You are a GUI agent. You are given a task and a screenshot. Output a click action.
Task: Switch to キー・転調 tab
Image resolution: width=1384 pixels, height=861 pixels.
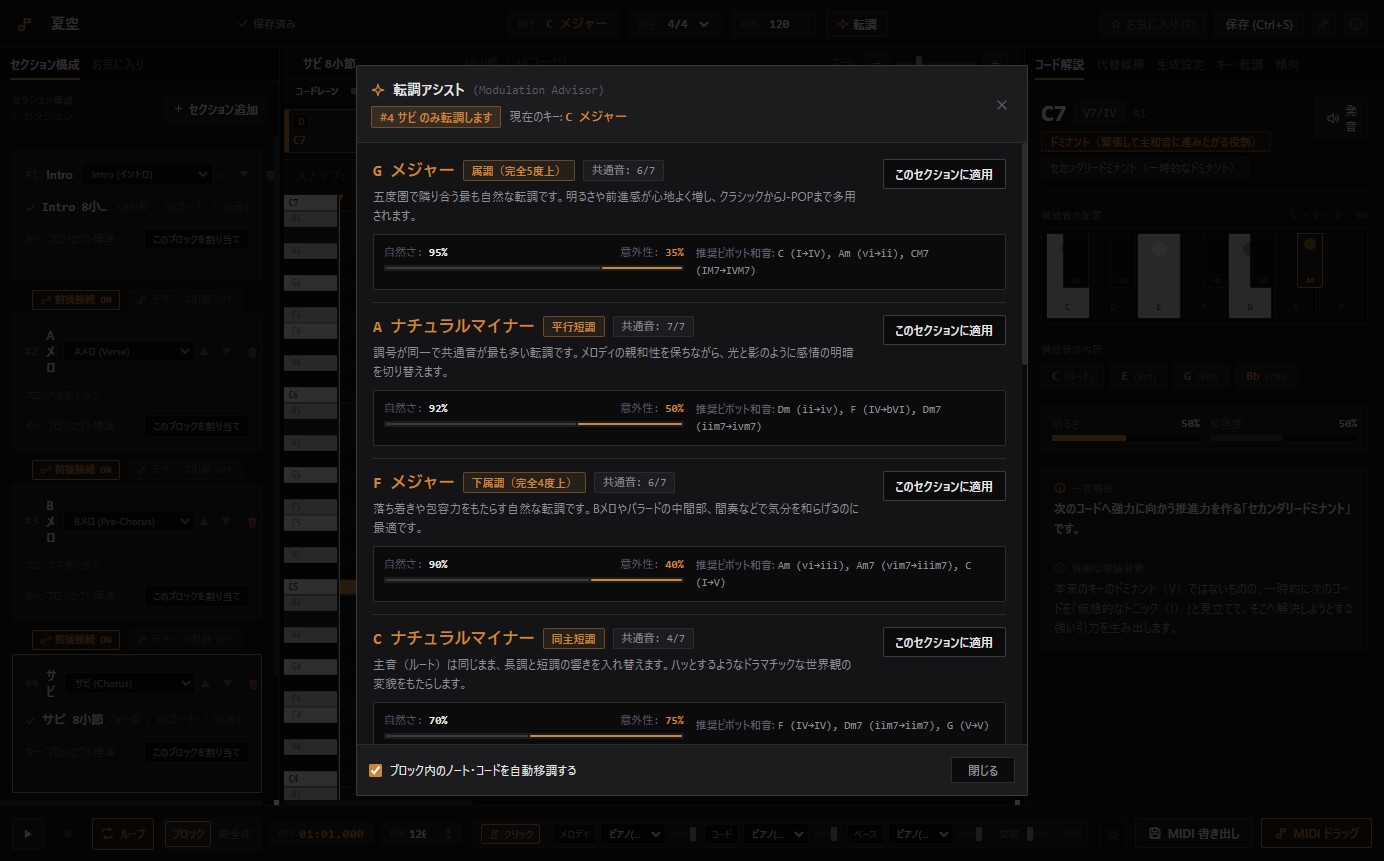pos(1239,64)
